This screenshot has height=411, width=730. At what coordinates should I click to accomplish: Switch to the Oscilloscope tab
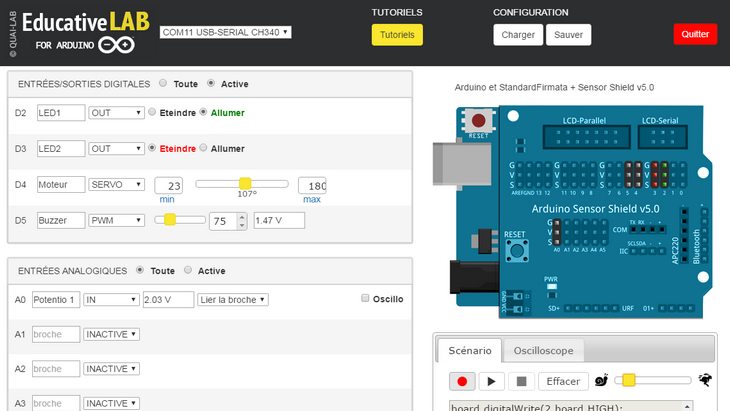coord(543,350)
